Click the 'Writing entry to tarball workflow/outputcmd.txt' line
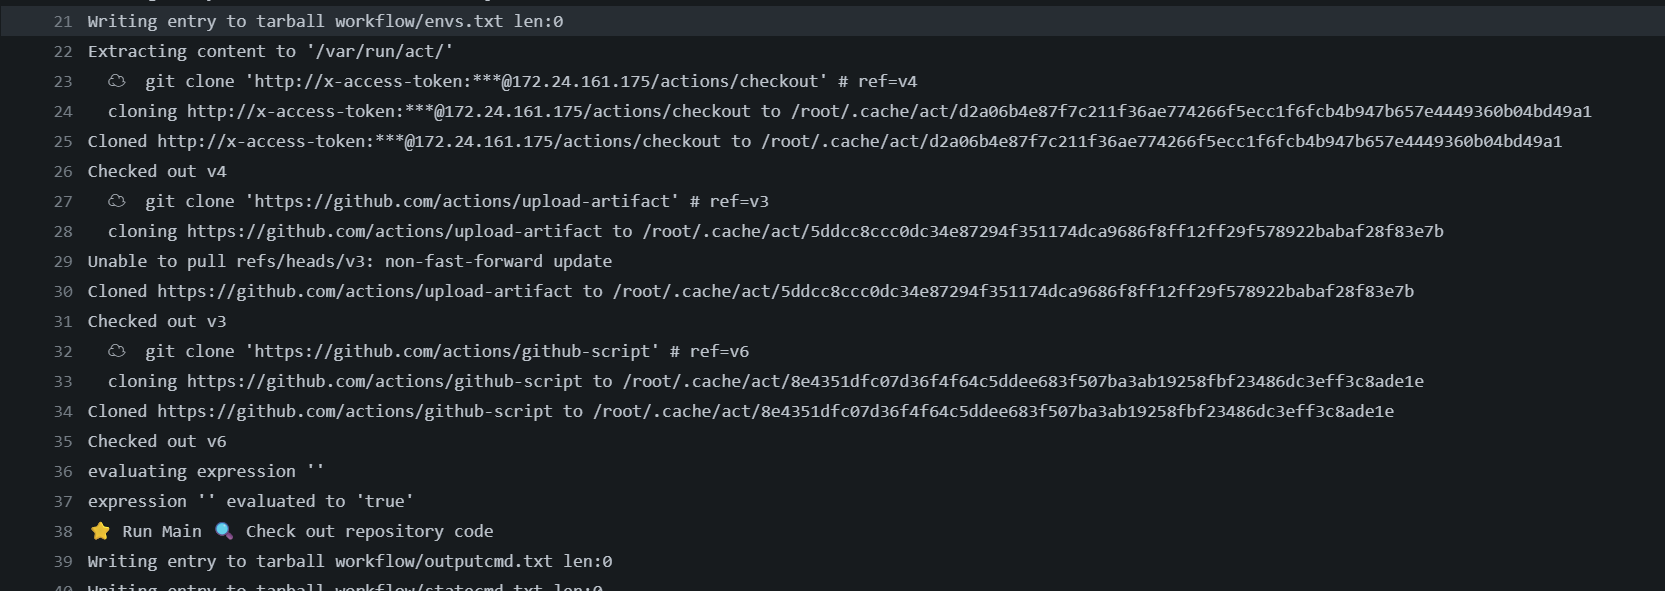Screen dimensions: 1665x591 coord(349,561)
